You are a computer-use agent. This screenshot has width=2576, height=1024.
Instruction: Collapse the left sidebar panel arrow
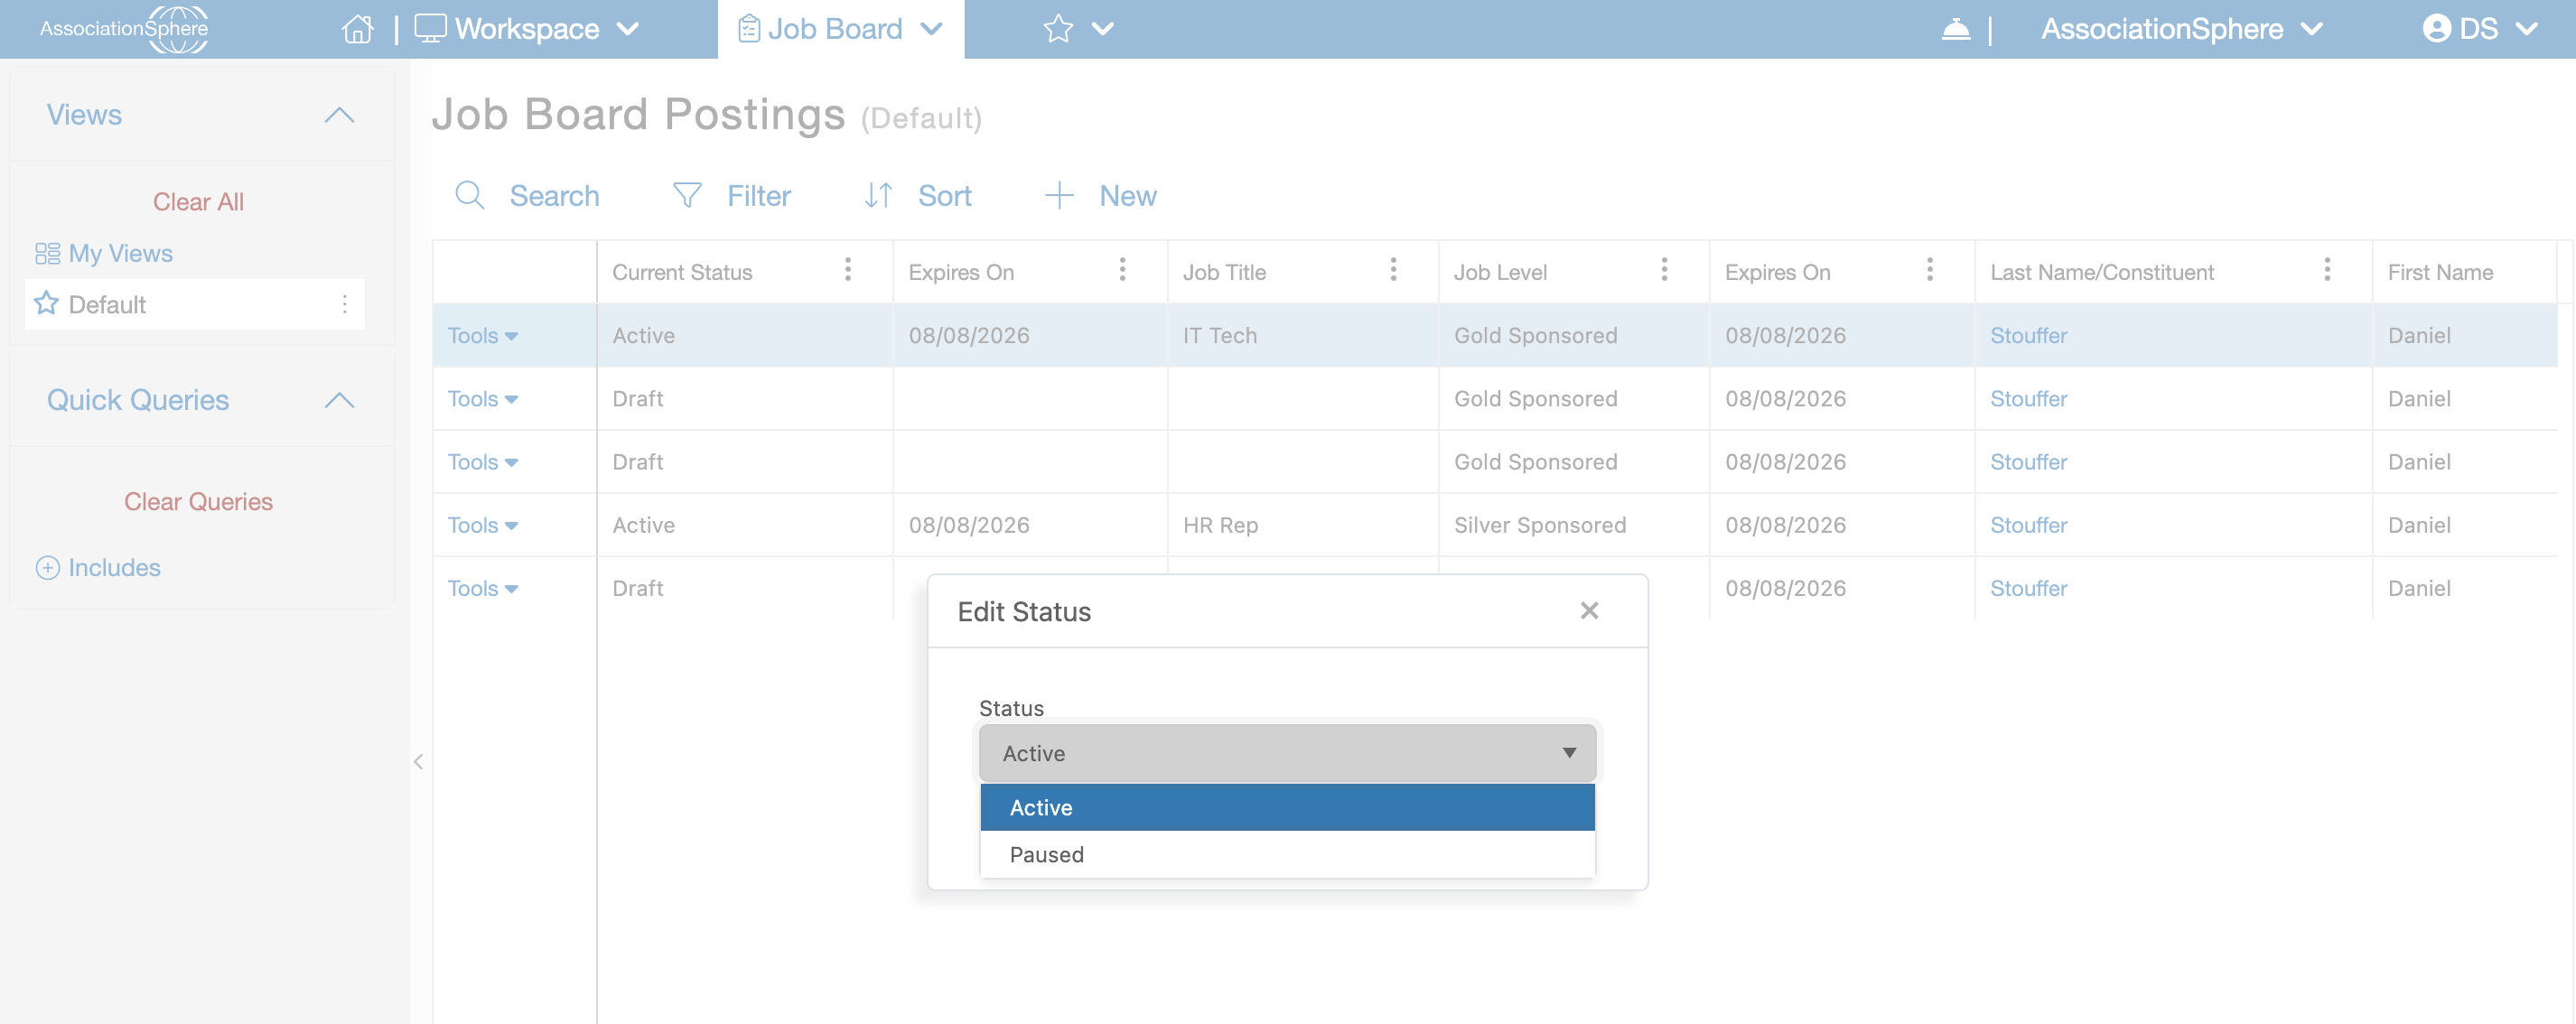tap(418, 762)
